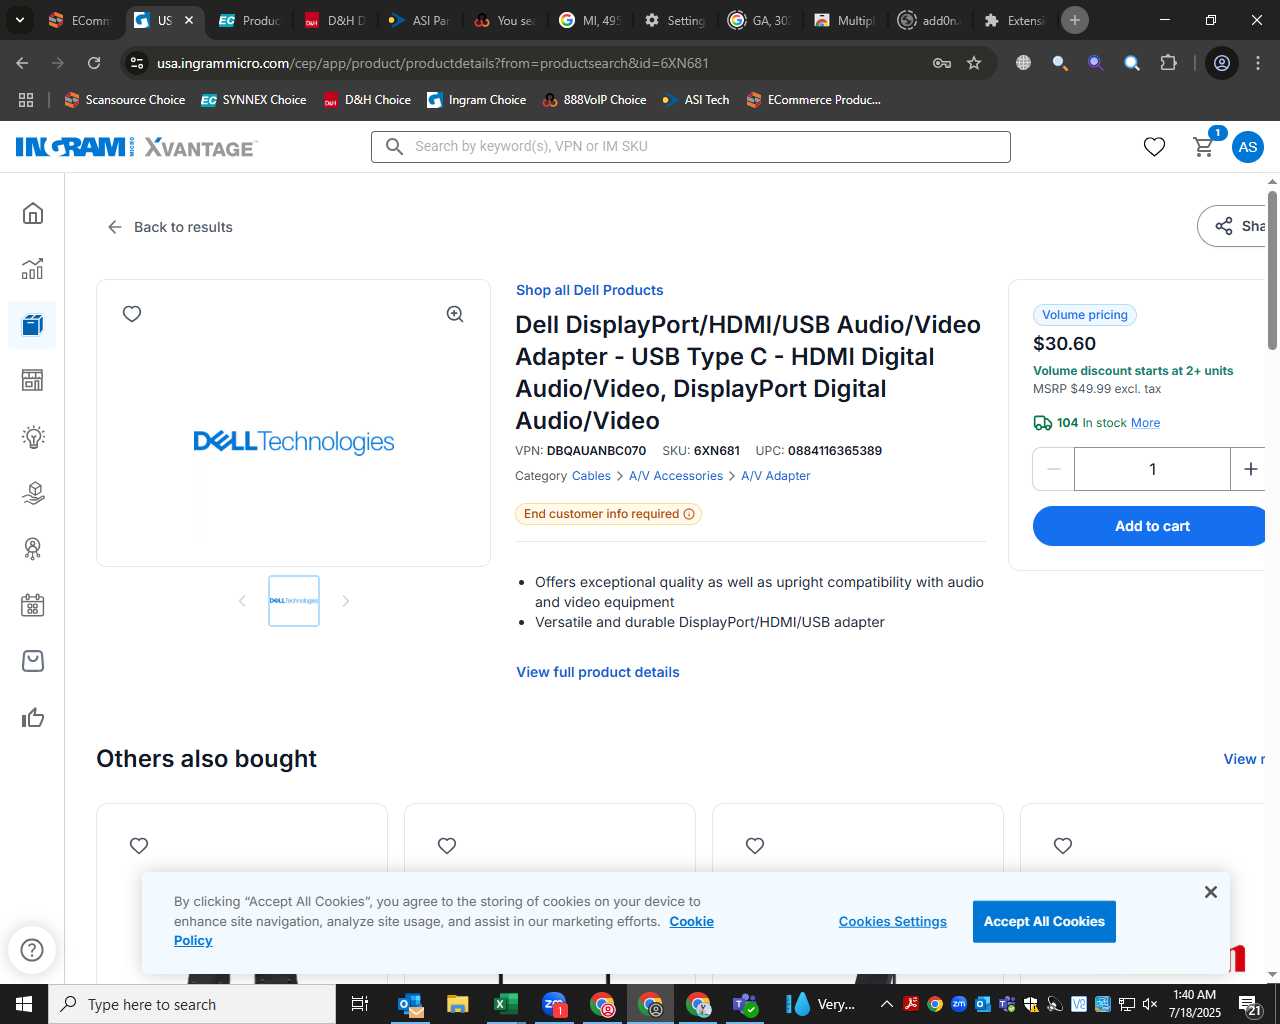Open the Windows Start menu
Image resolution: width=1280 pixels, height=1024 pixels.
[24, 1004]
